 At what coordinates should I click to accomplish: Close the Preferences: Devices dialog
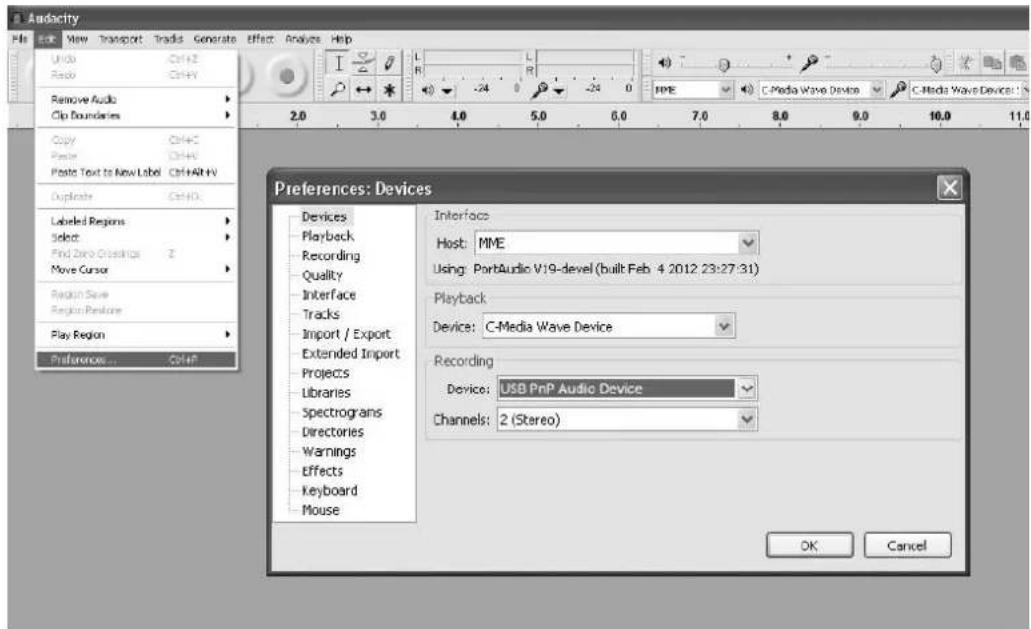950,189
